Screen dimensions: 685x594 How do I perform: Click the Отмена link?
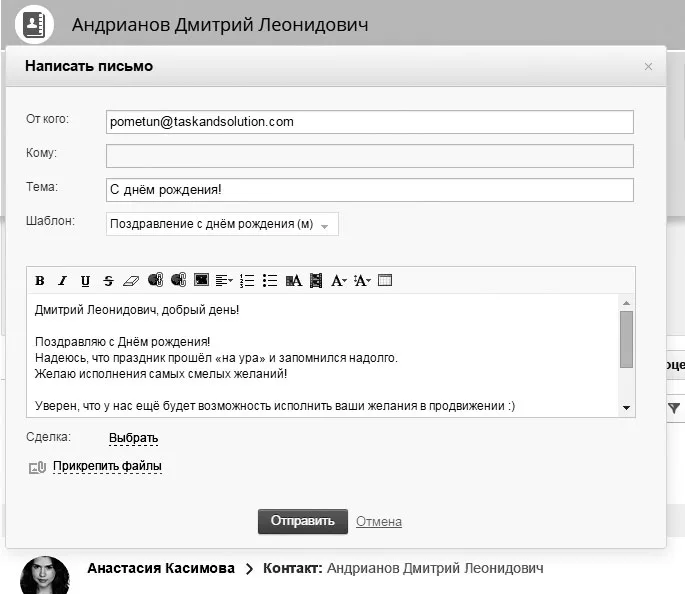tap(379, 521)
